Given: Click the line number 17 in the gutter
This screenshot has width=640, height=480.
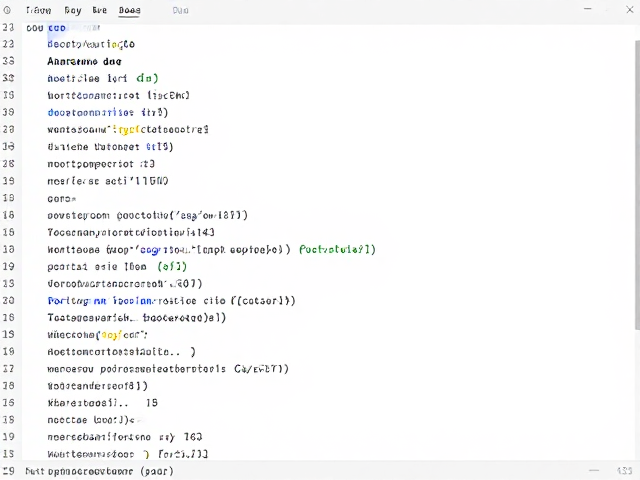Looking at the screenshot, I should [8, 369].
